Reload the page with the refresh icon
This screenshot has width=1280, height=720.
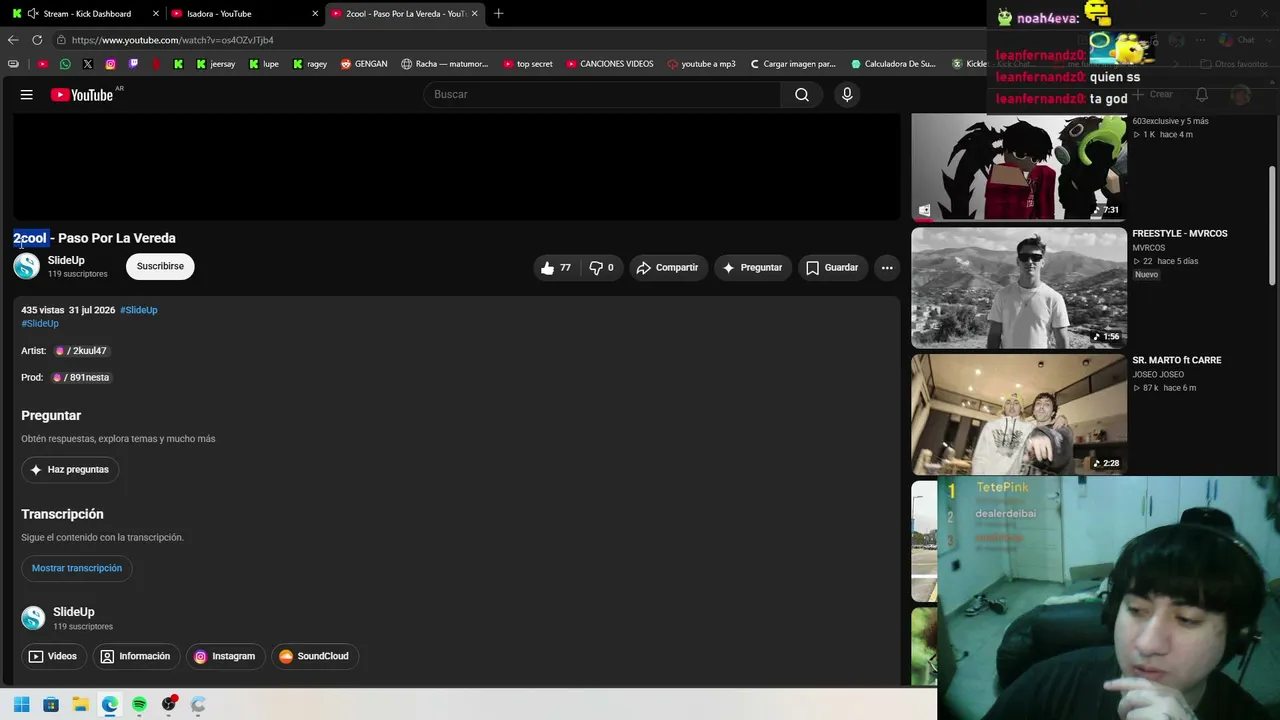[37, 40]
